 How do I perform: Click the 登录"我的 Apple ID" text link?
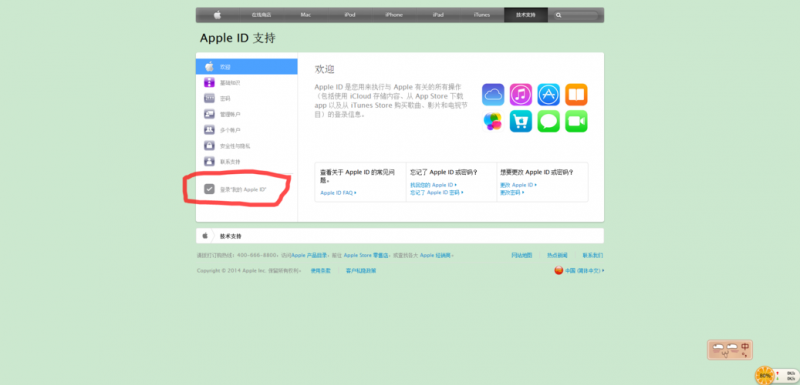click(x=243, y=190)
